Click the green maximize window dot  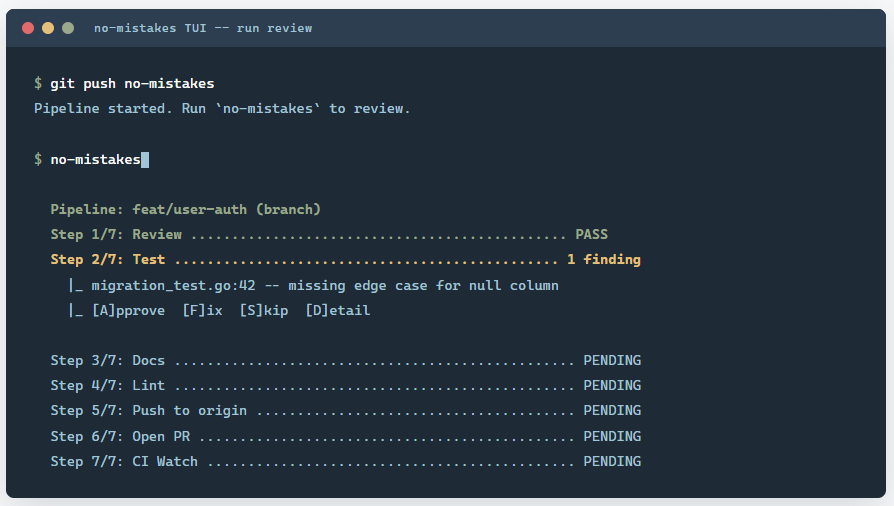pos(68,28)
